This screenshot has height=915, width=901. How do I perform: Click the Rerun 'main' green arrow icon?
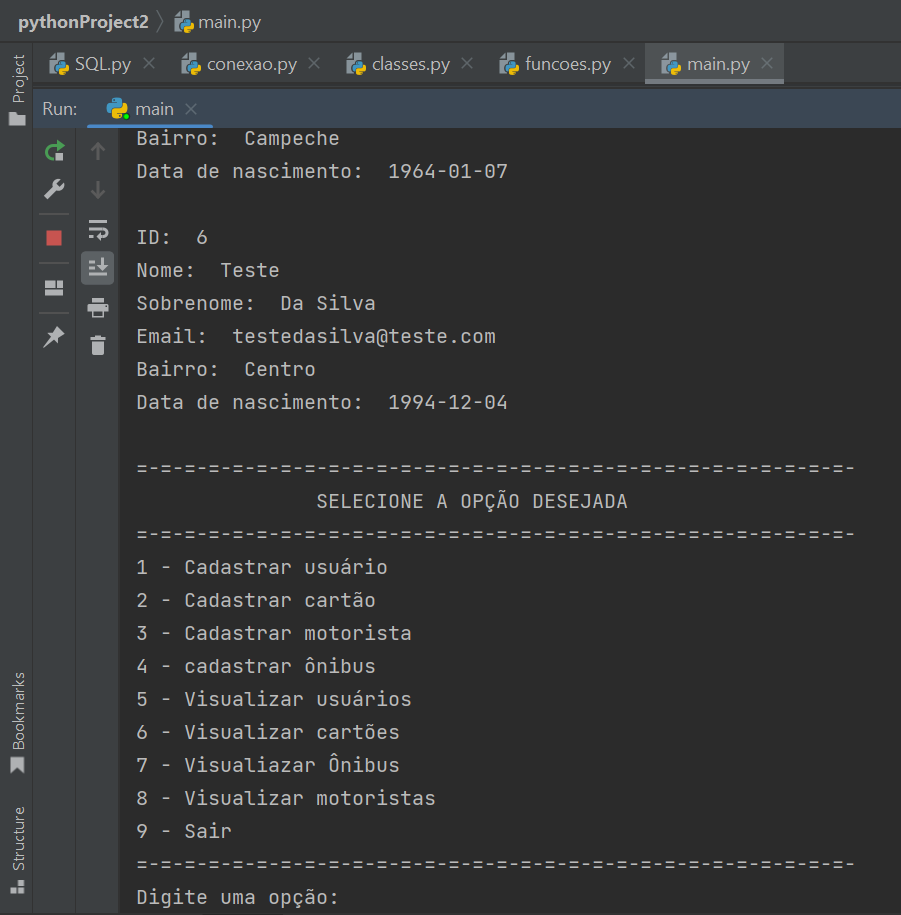tap(54, 151)
